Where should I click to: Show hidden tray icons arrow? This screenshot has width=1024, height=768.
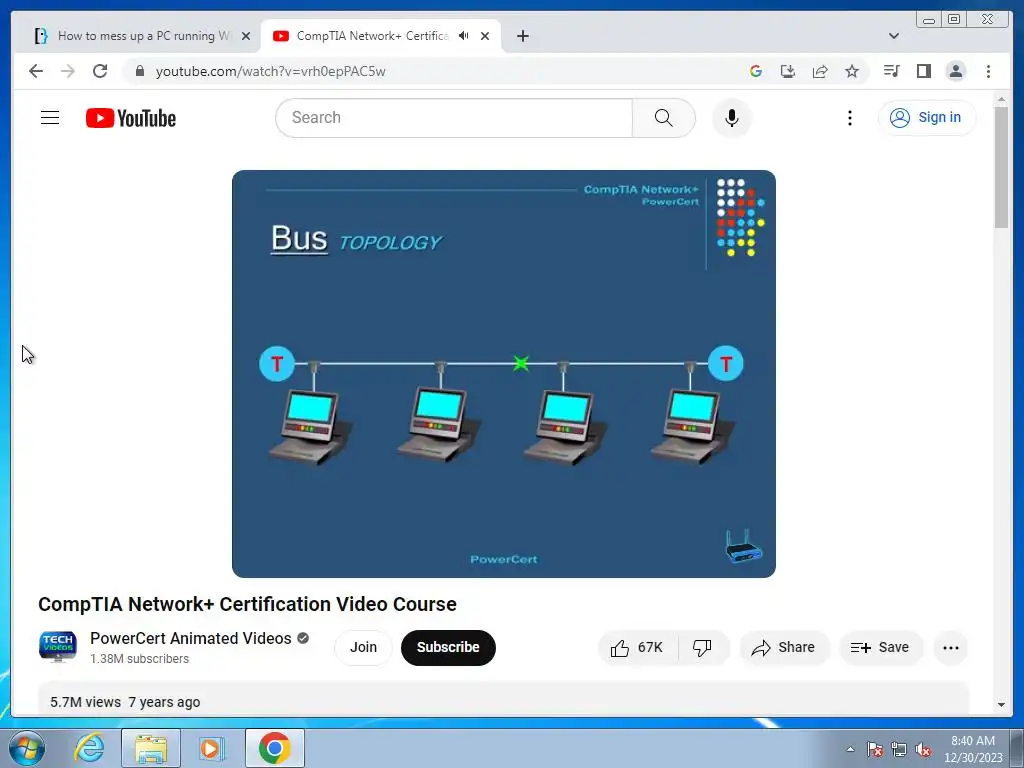(850, 749)
